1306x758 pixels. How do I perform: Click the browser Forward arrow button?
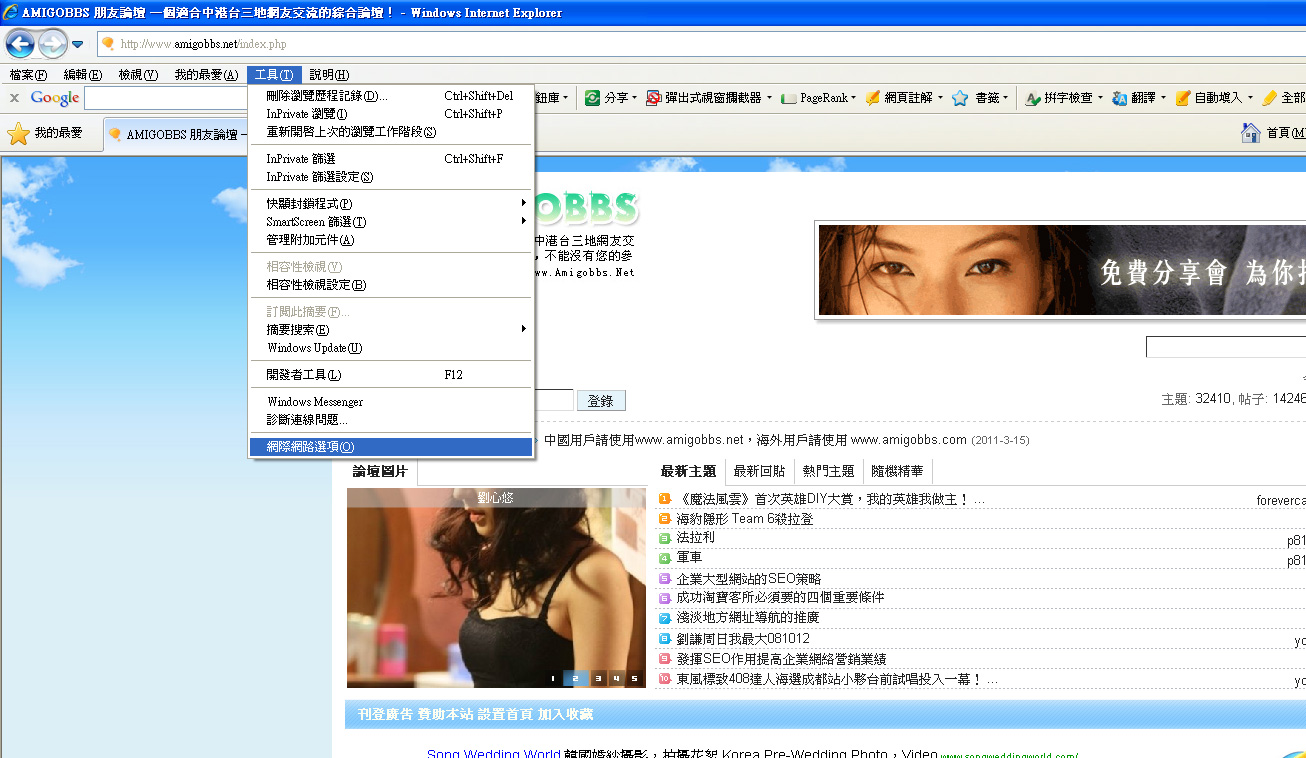52,43
